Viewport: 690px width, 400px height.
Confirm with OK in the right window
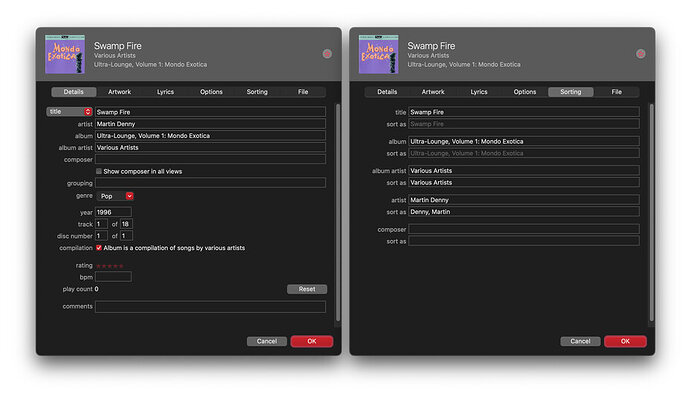pyautogui.click(x=625, y=341)
